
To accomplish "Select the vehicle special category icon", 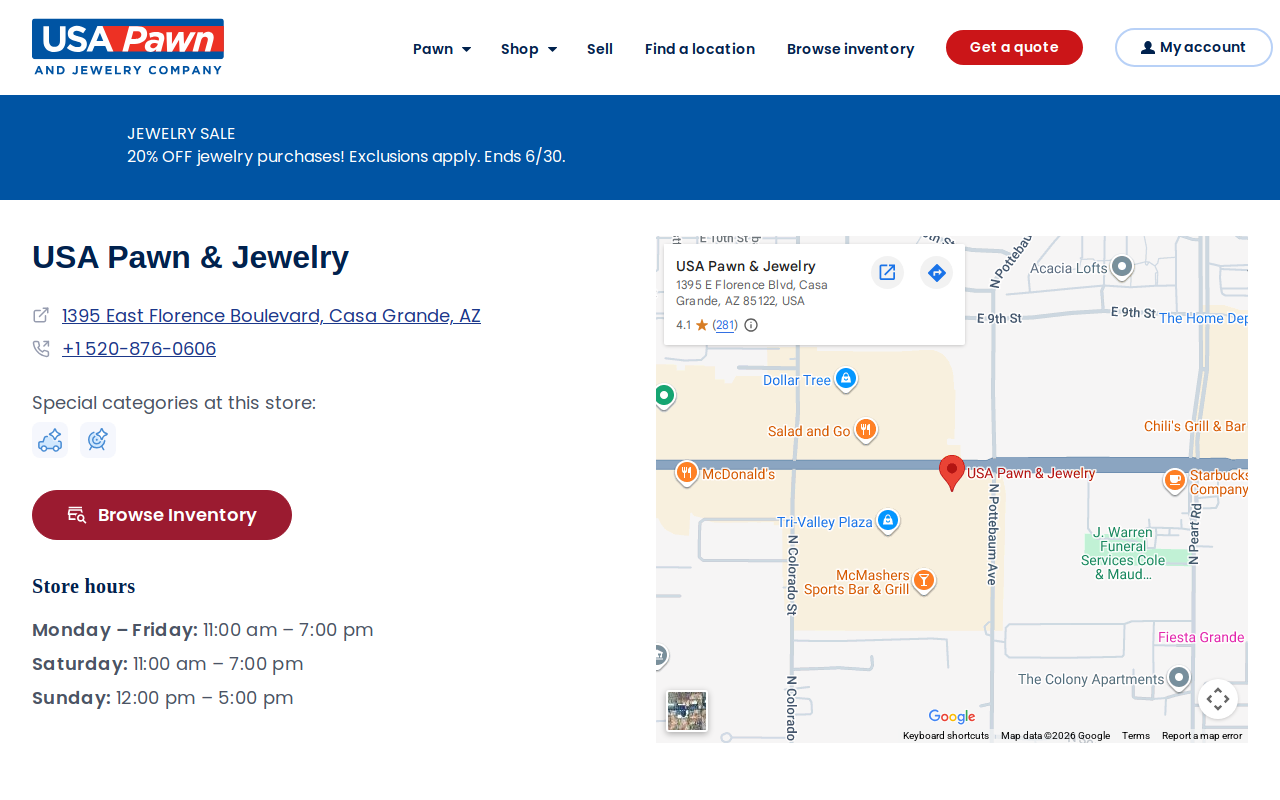I will (x=50, y=440).
